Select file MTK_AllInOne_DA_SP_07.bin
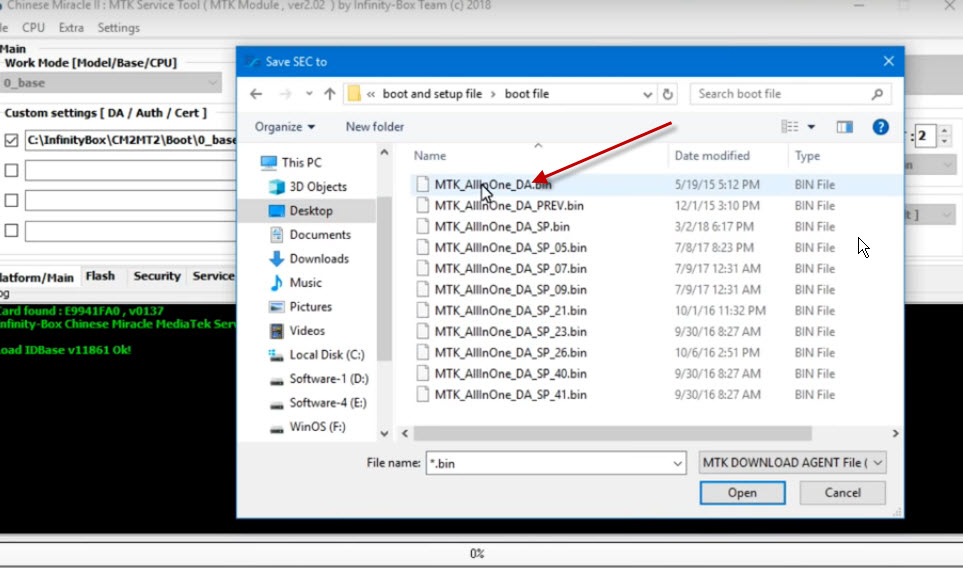The image size is (963, 568). point(510,268)
